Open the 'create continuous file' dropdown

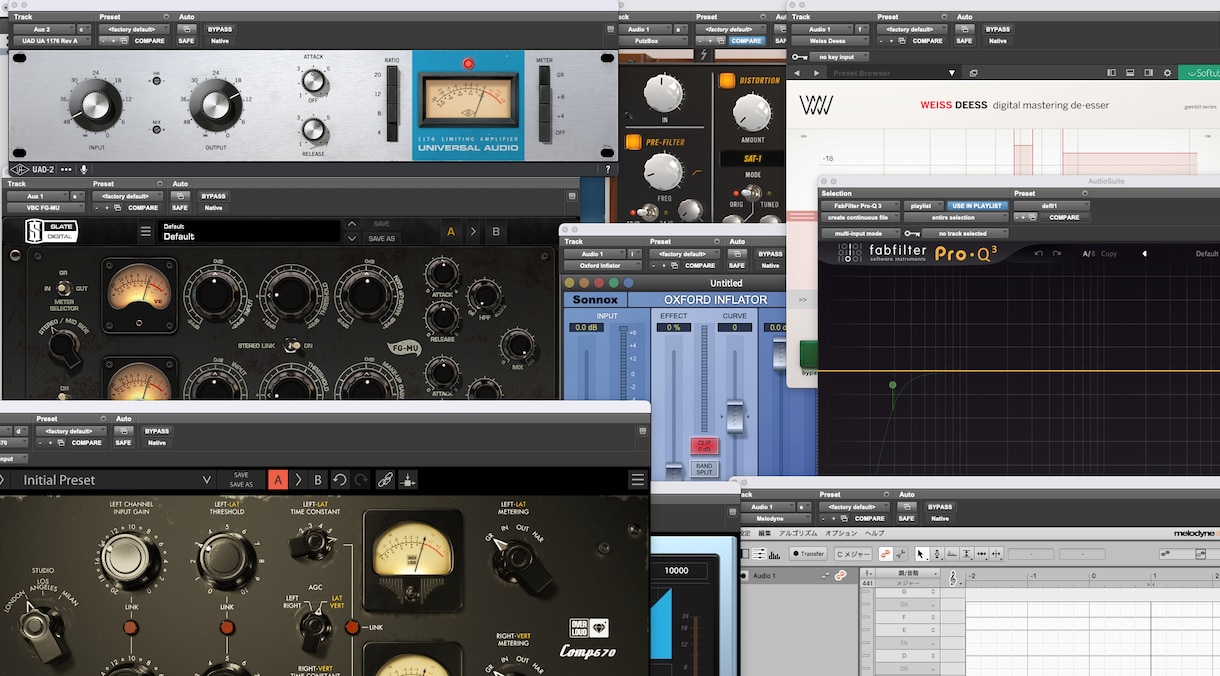tap(860, 217)
